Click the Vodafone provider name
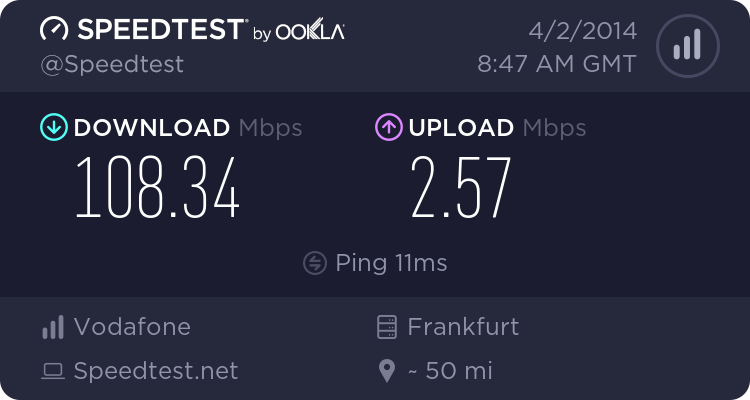 click(x=132, y=326)
